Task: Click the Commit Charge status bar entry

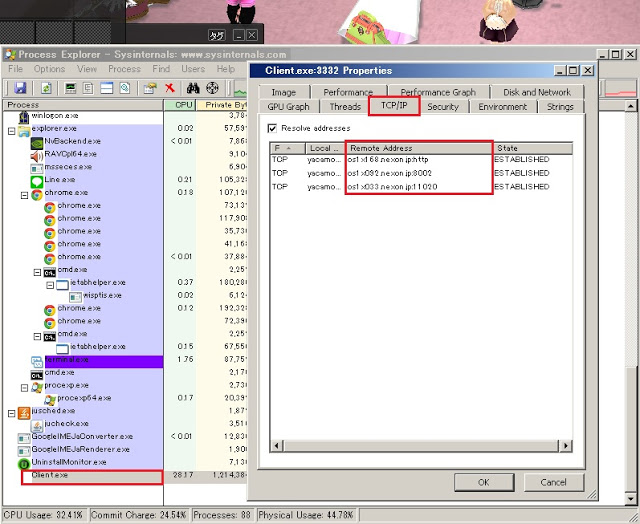Action: pos(139,515)
